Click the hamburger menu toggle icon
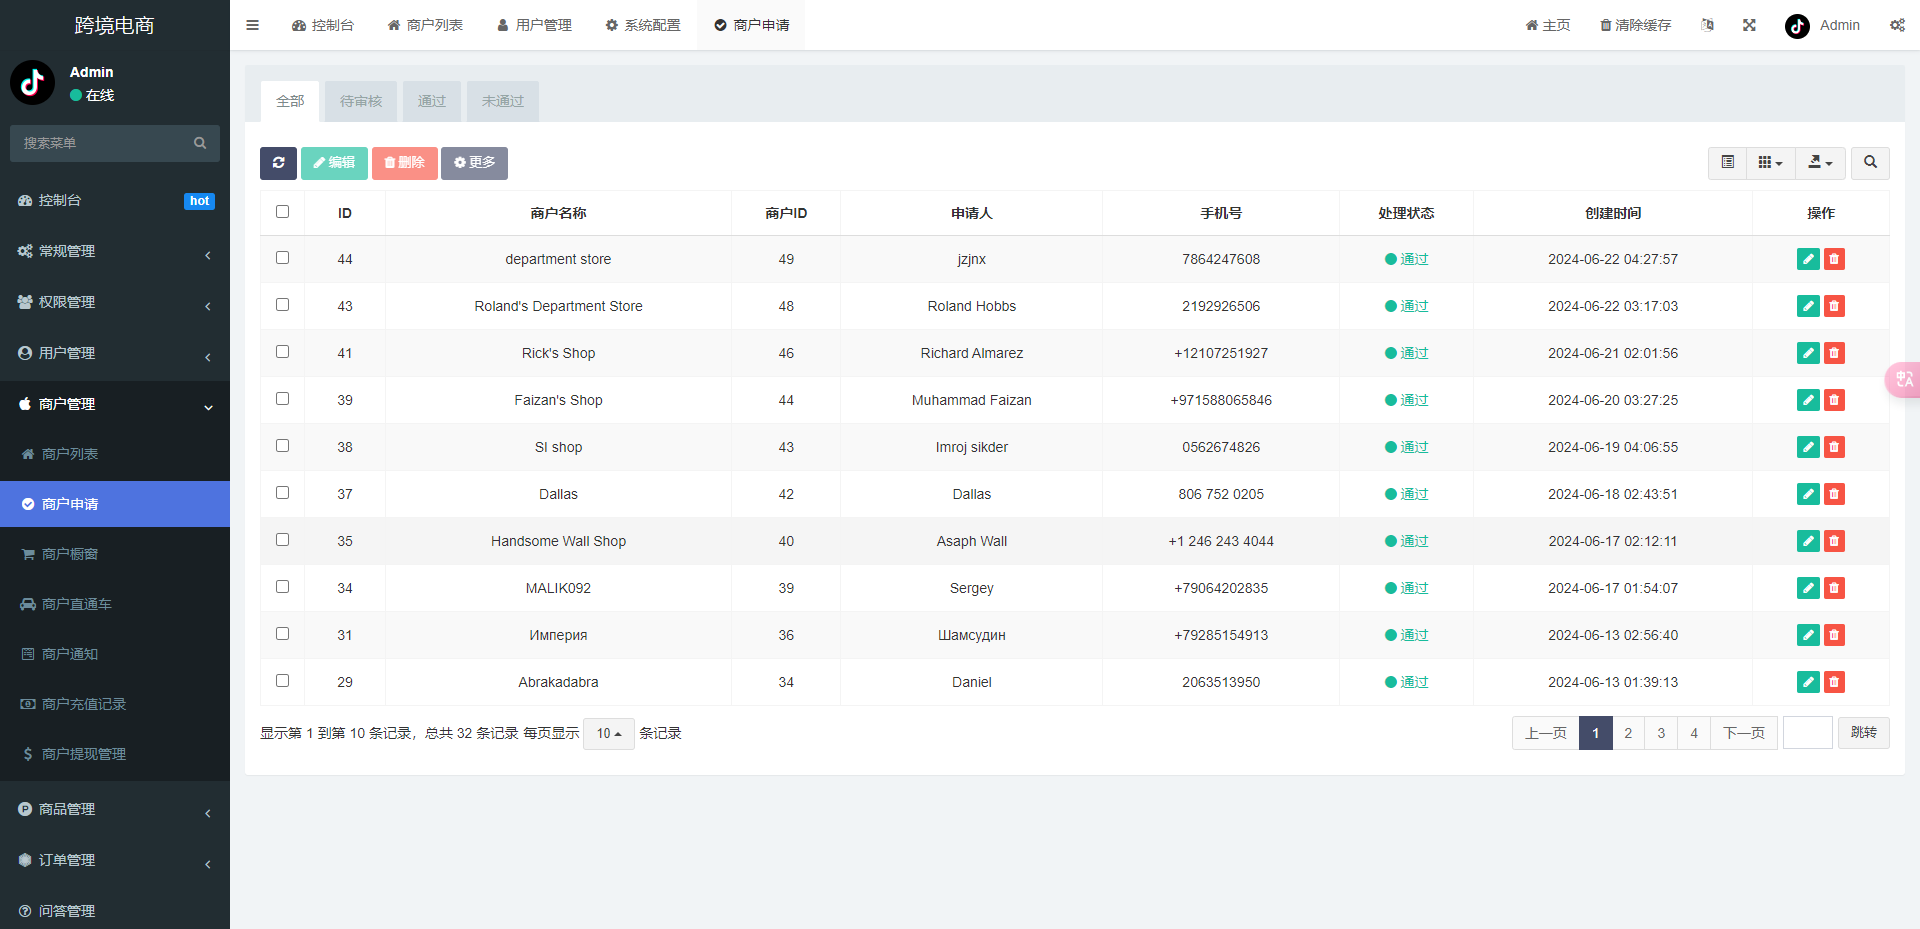 click(253, 25)
